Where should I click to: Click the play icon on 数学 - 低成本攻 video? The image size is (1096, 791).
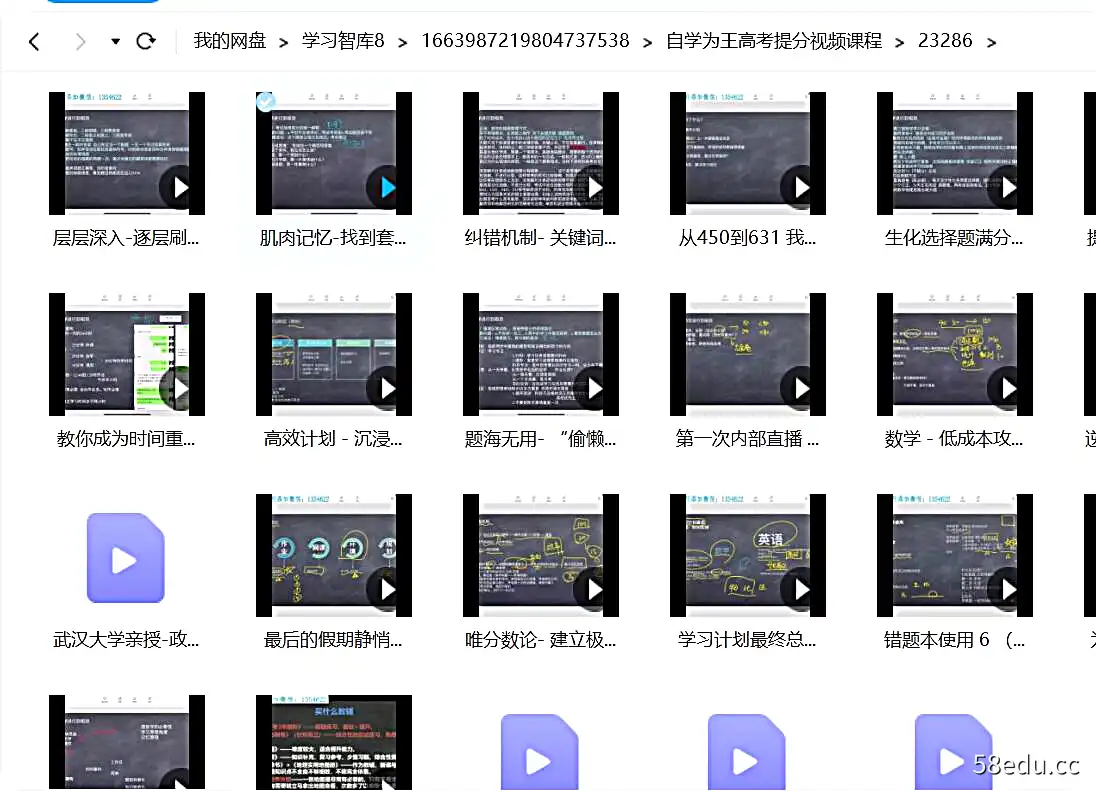1008,388
